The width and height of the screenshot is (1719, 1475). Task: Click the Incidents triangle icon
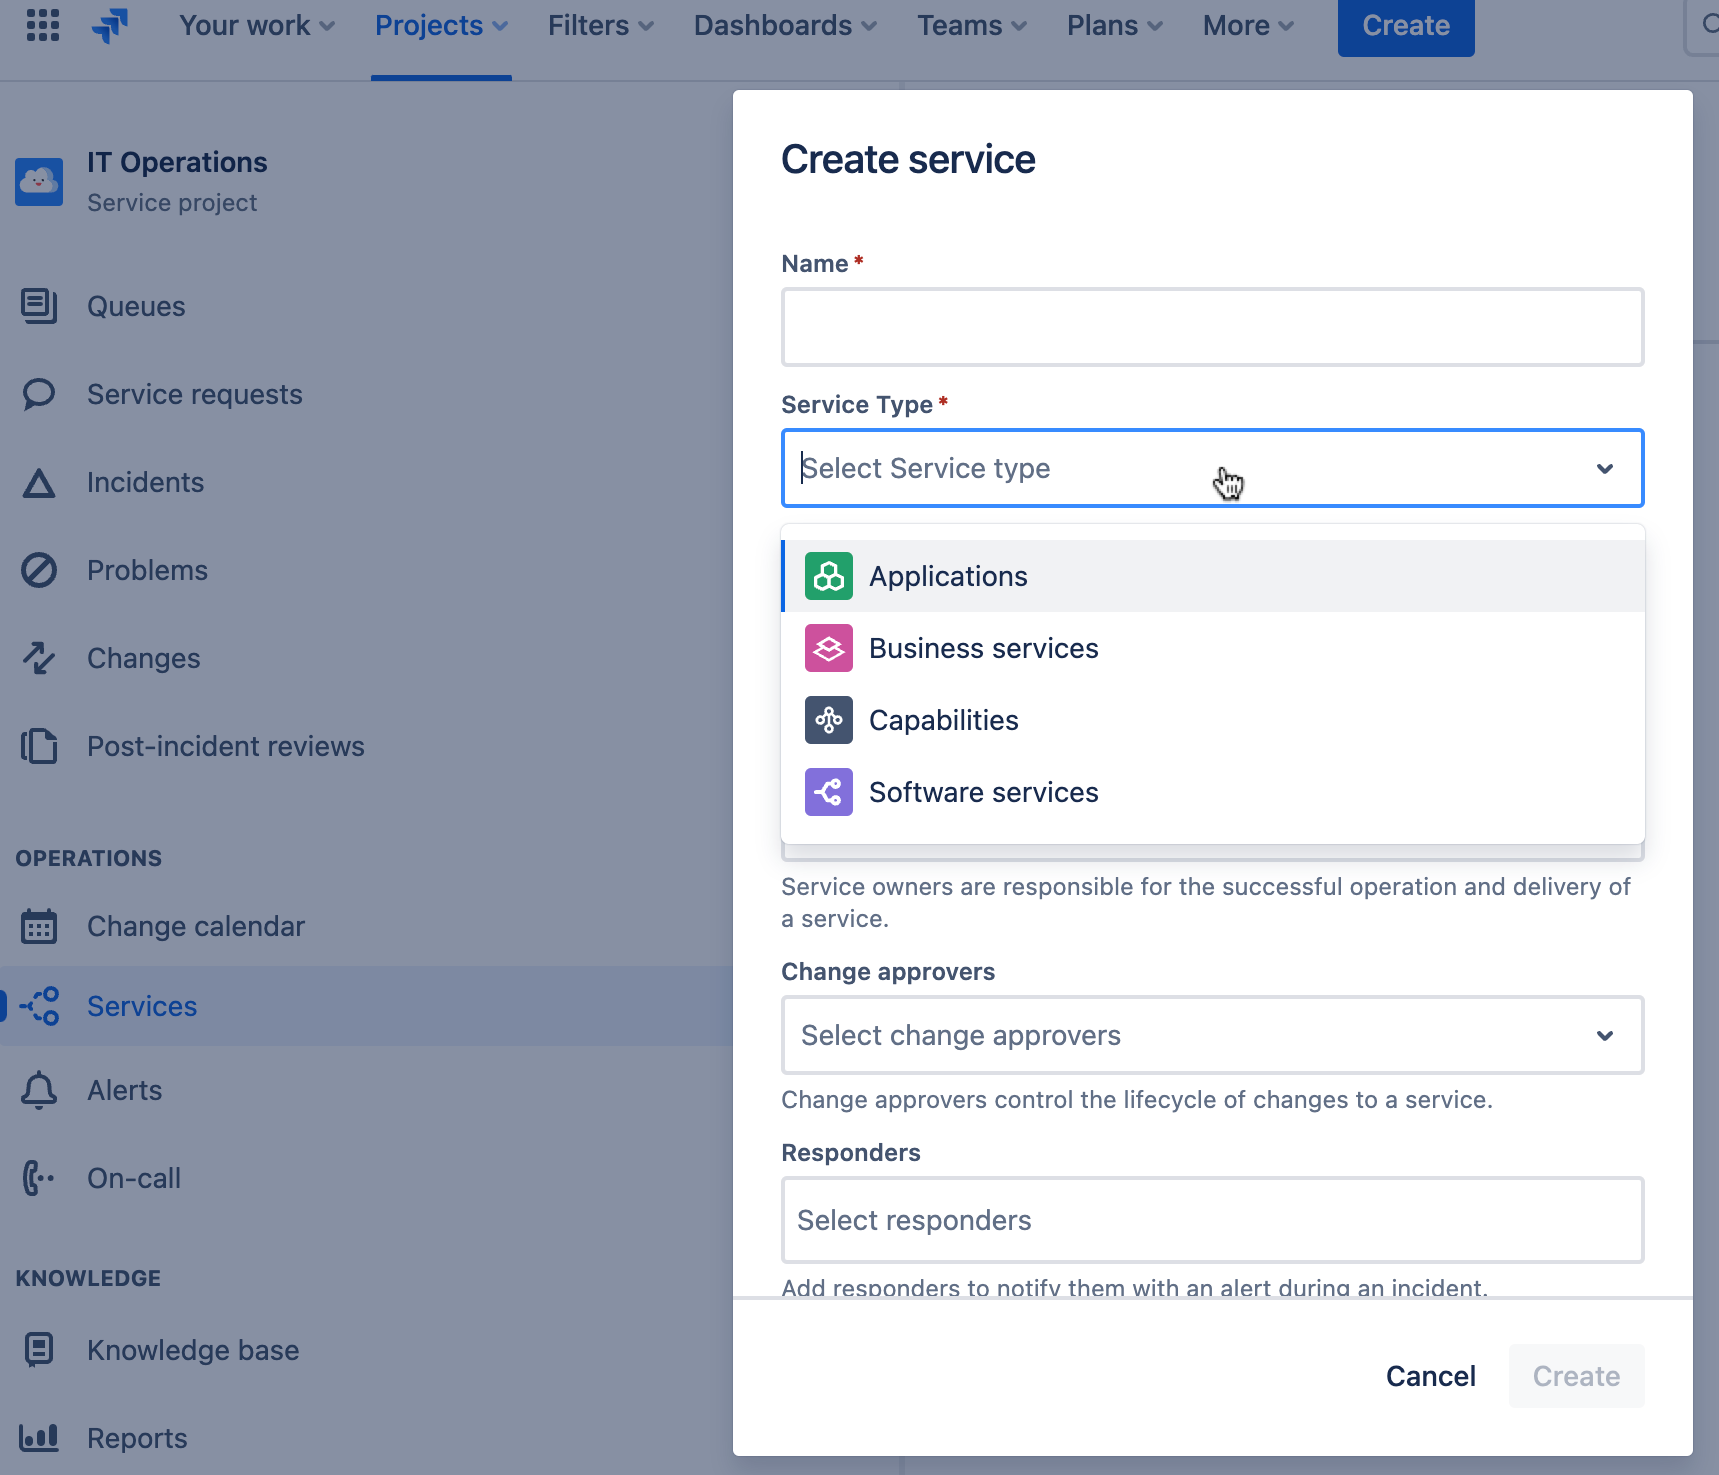pyautogui.click(x=39, y=483)
